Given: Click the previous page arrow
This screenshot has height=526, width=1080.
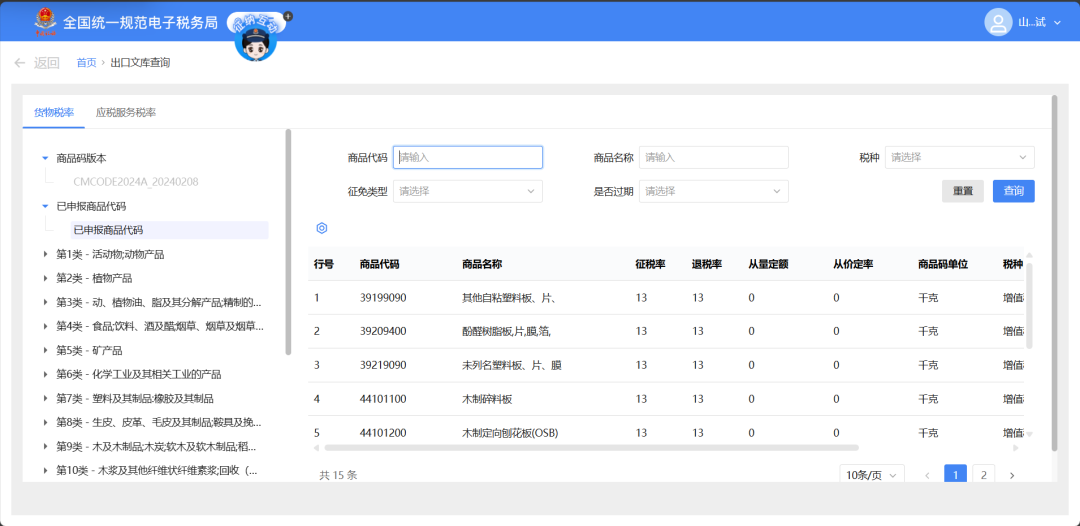Looking at the screenshot, I should tap(927, 475).
